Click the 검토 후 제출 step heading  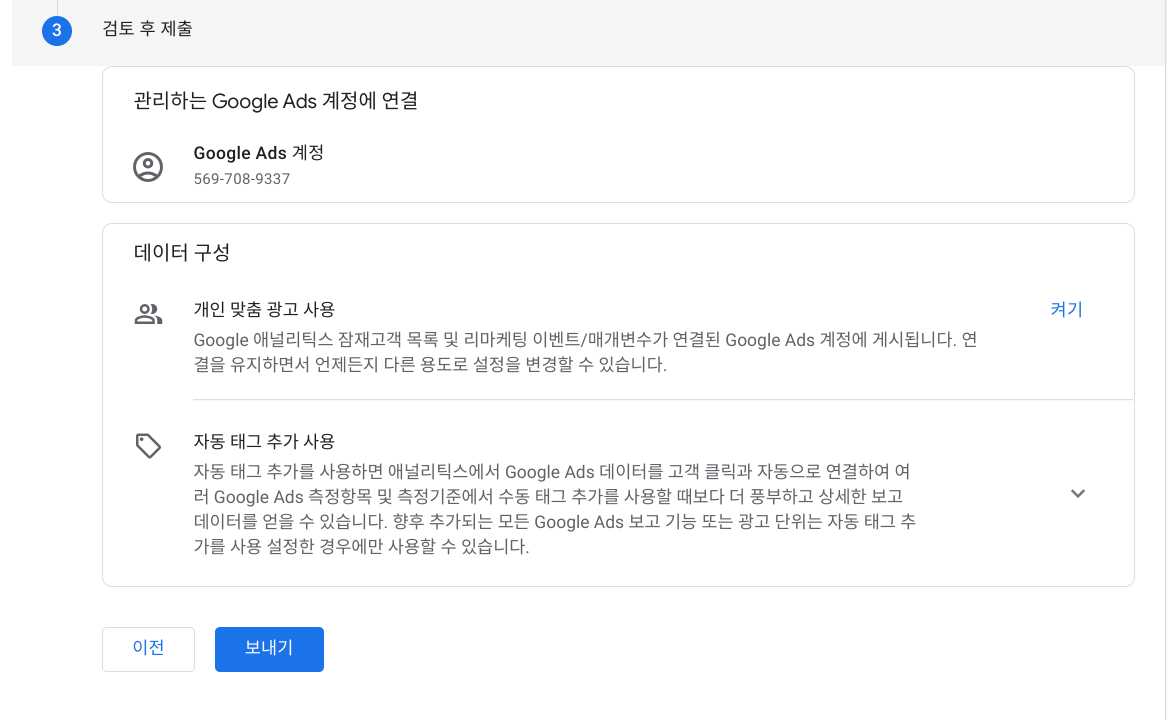click(x=147, y=29)
